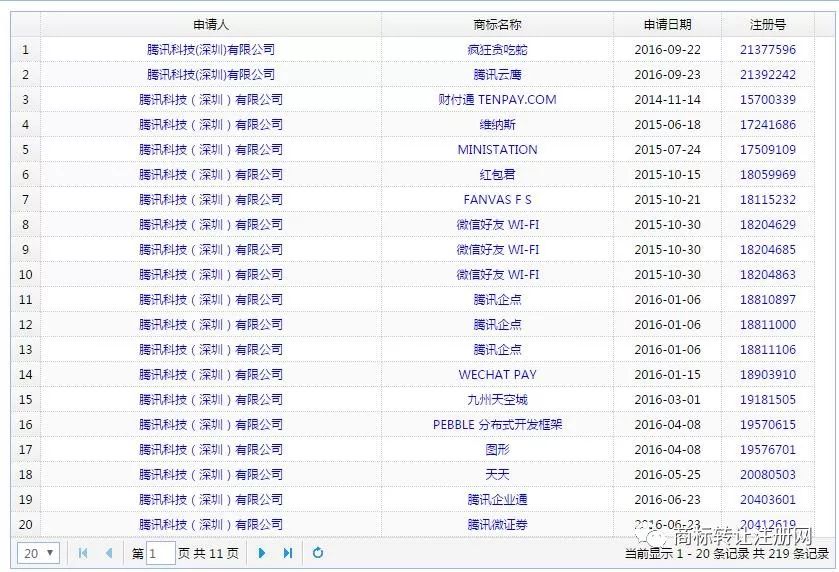Click application date 2016-09-22
The image size is (839, 572).
tap(667, 50)
